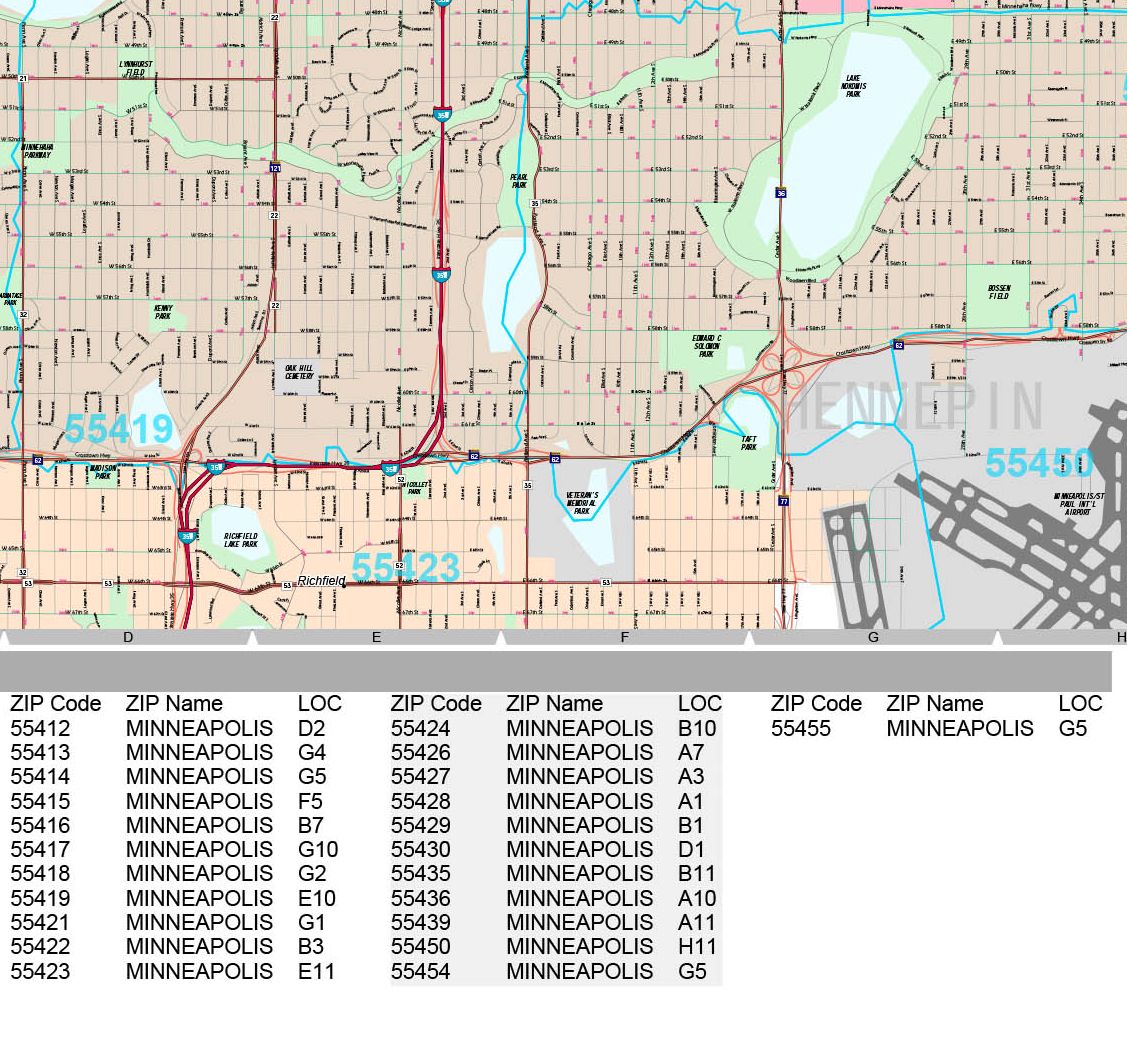Click the route 21 shield marker
The height and width of the screenshot is (1052, 1127).
click(x=23, y=78)
